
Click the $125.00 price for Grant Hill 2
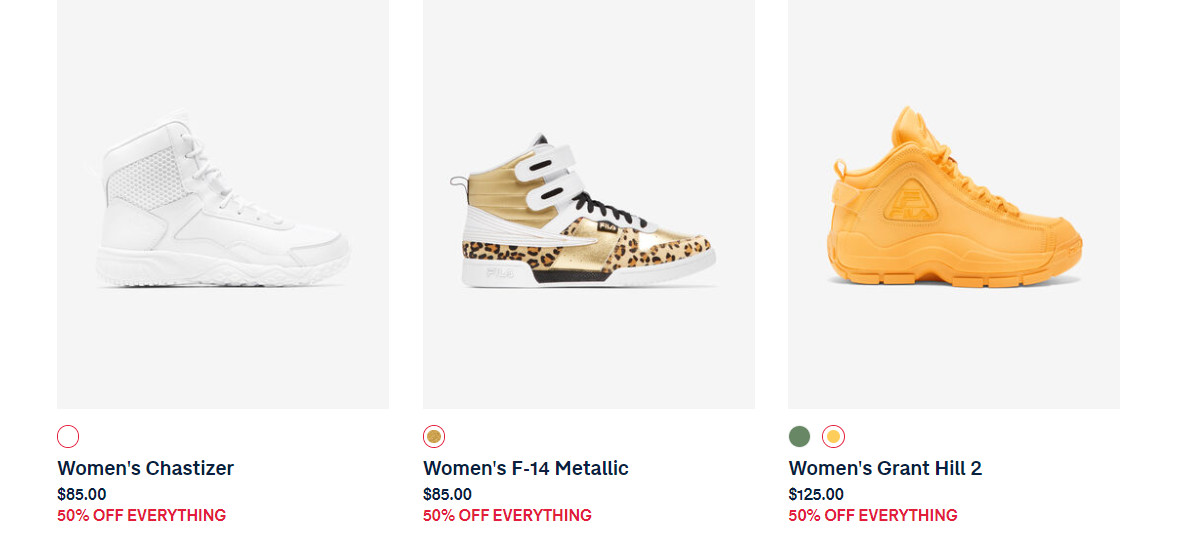pos(816,494)
